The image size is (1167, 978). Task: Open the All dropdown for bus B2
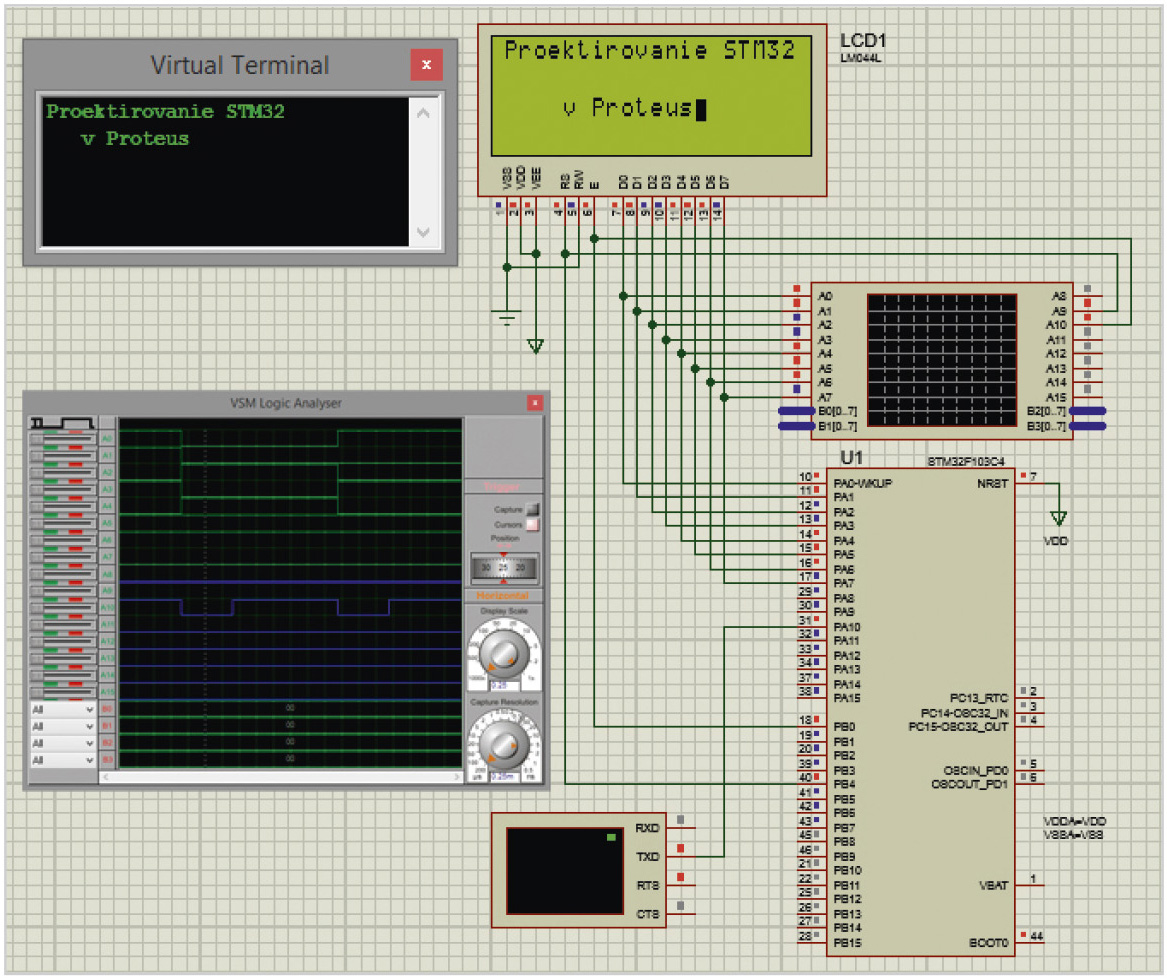point(63,744)
